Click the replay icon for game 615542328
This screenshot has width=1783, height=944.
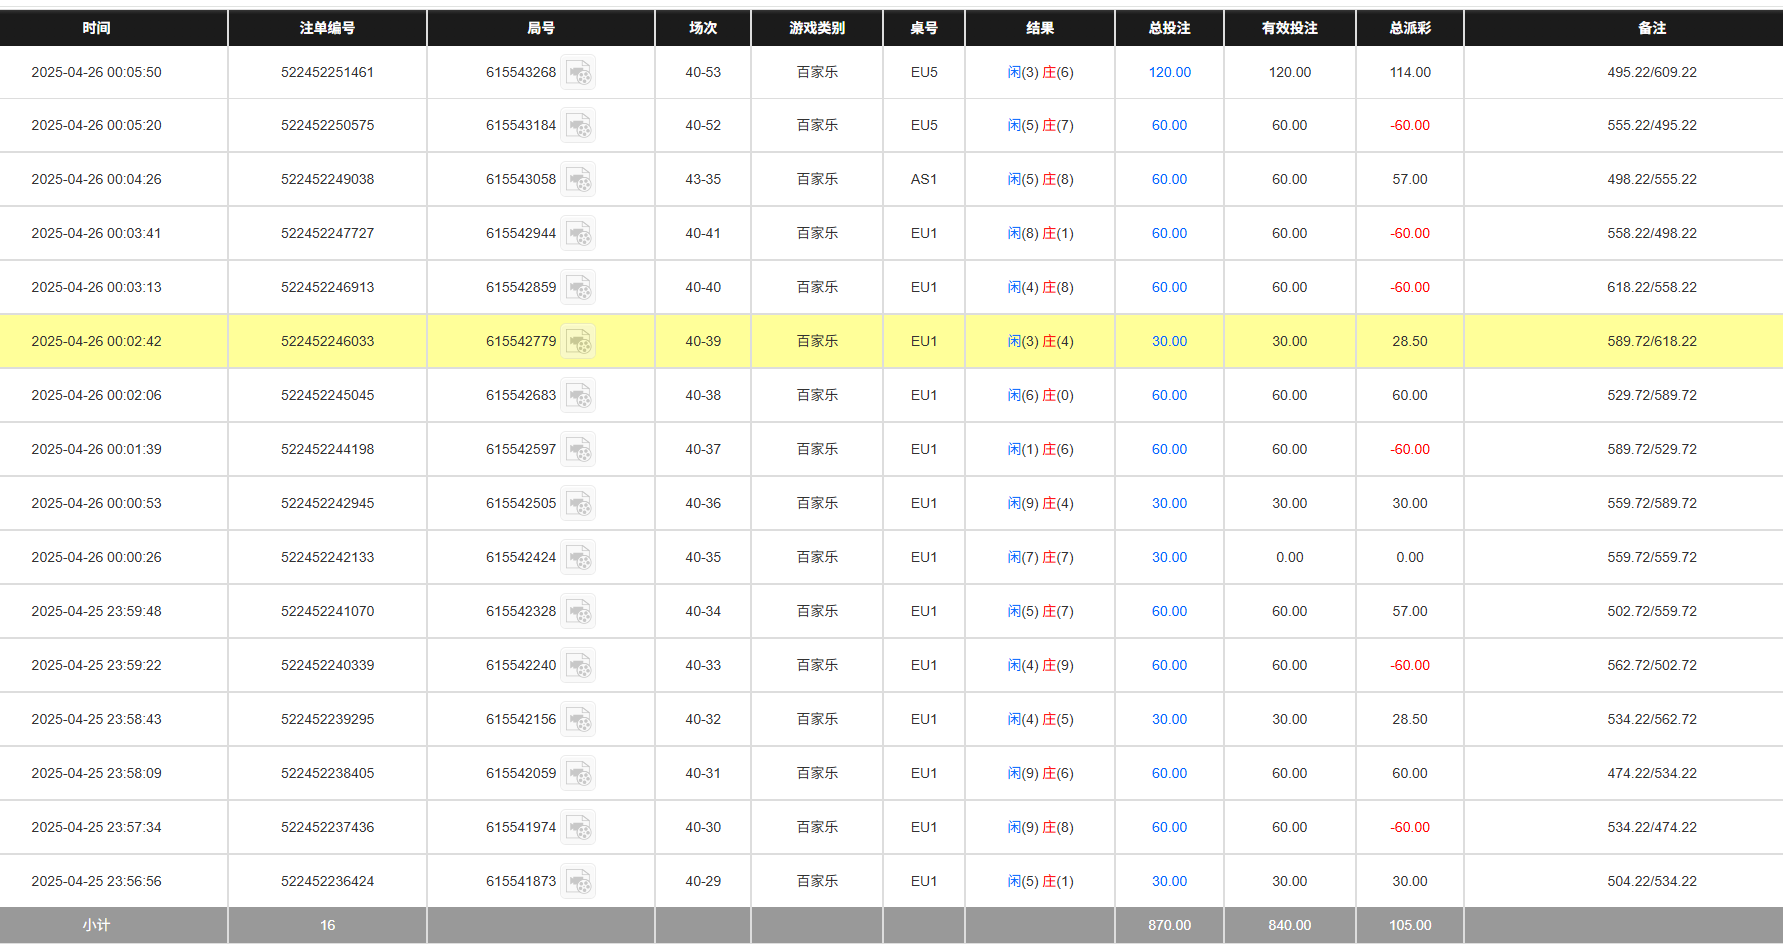tap(579, 611)
